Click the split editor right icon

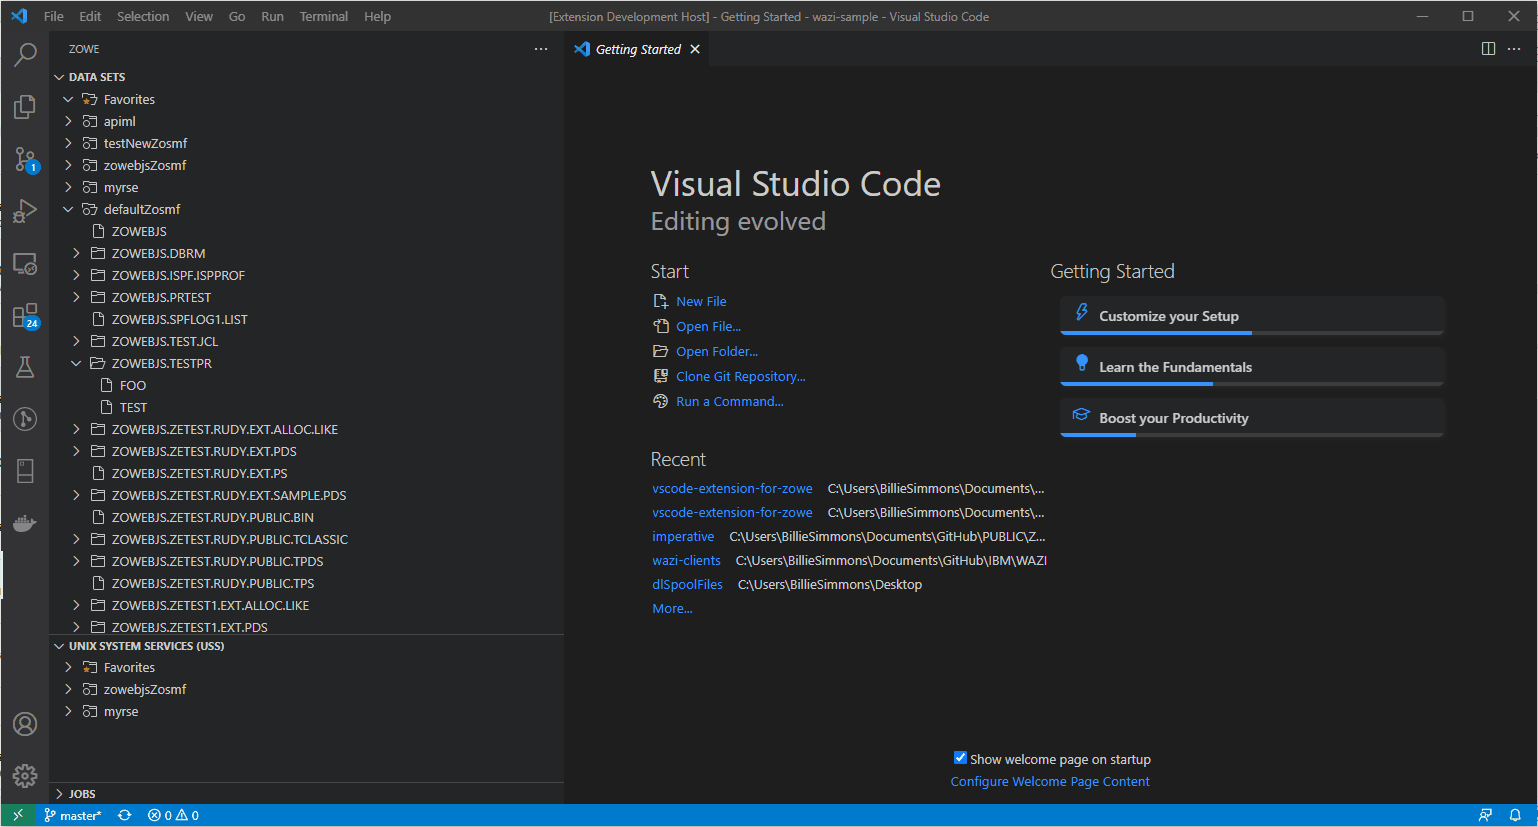[1488, 49]
